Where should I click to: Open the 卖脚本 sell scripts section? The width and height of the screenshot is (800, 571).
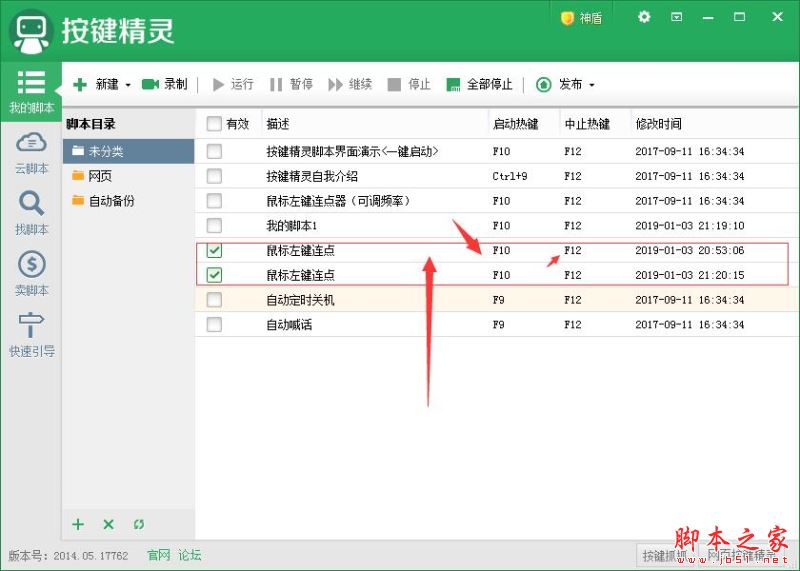tap(31, 274)
